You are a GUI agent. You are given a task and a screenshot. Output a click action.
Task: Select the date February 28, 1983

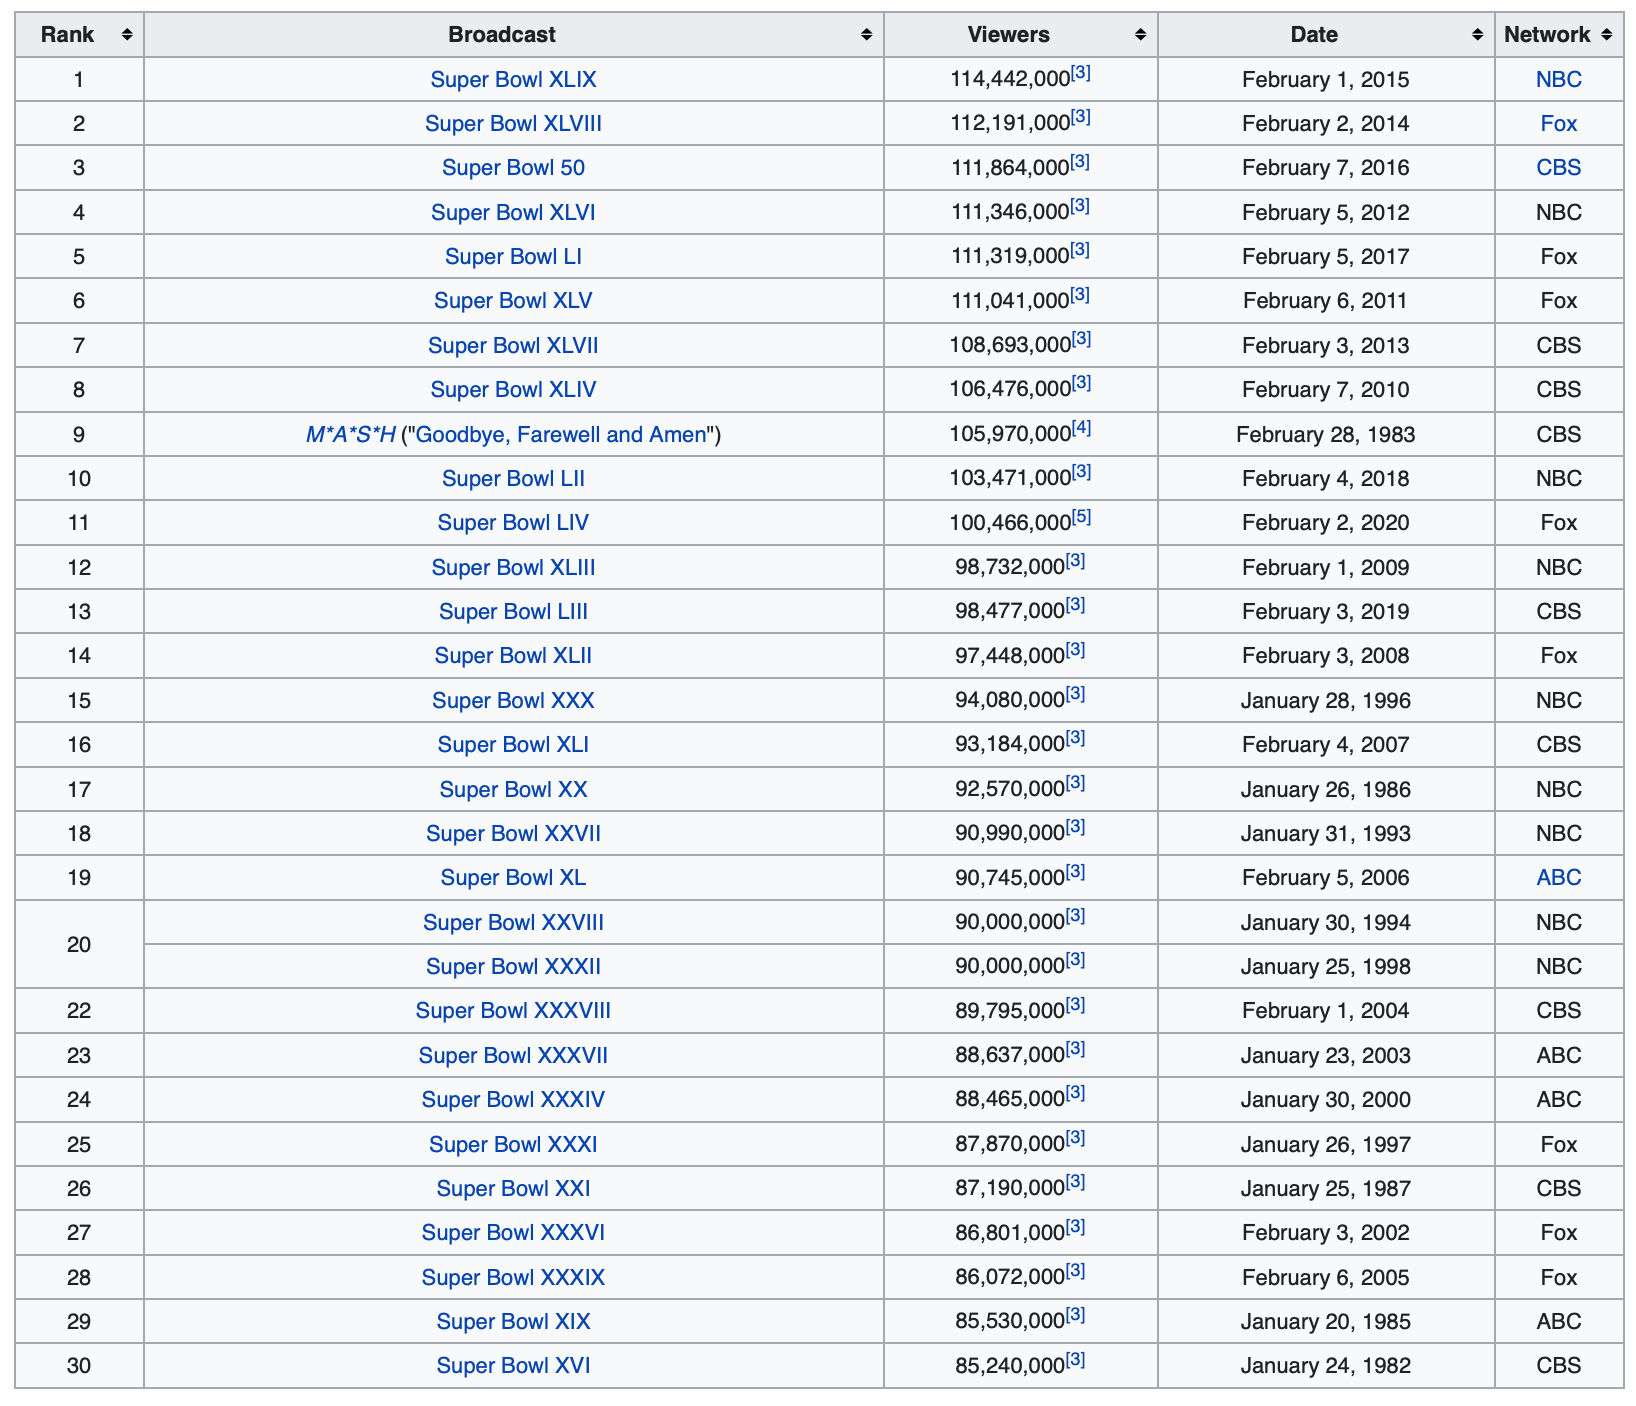1326,435
